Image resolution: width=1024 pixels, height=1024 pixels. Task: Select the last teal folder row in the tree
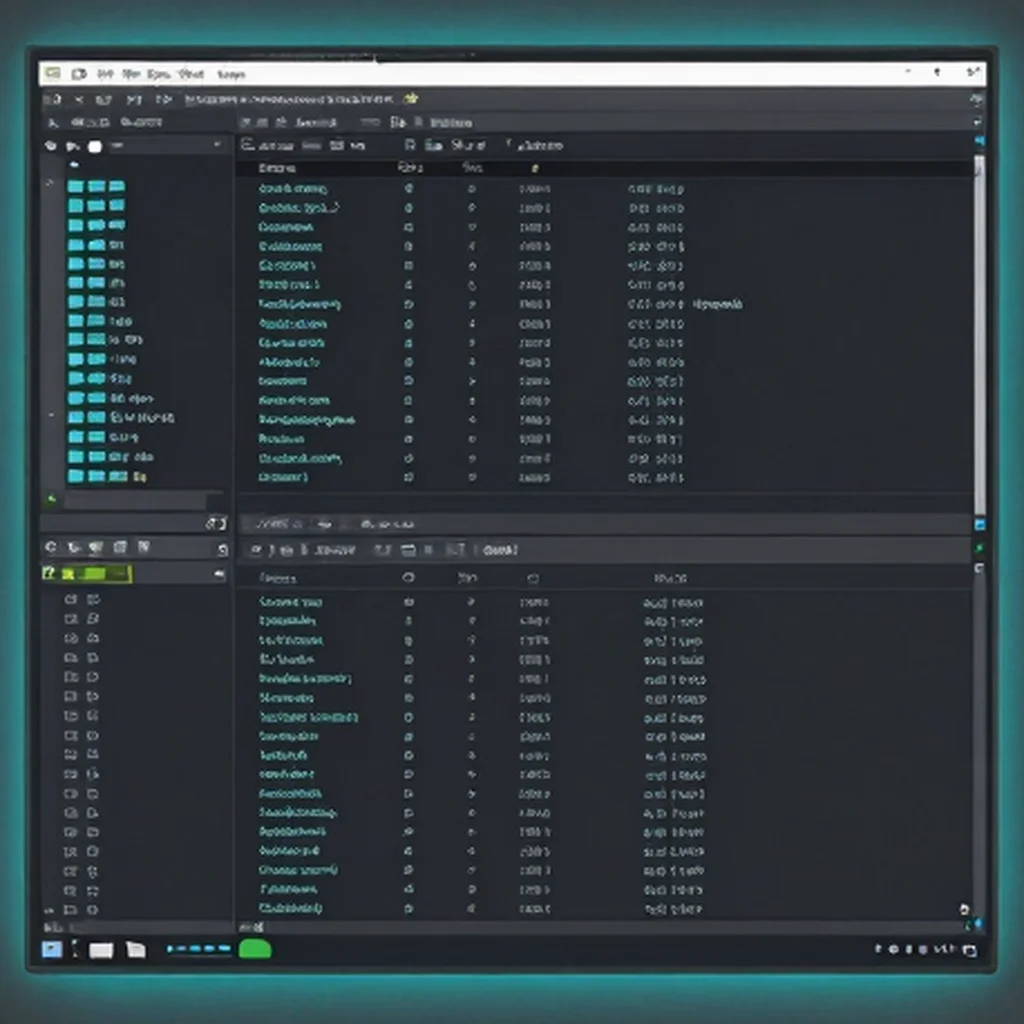click(x=107, y=476)
